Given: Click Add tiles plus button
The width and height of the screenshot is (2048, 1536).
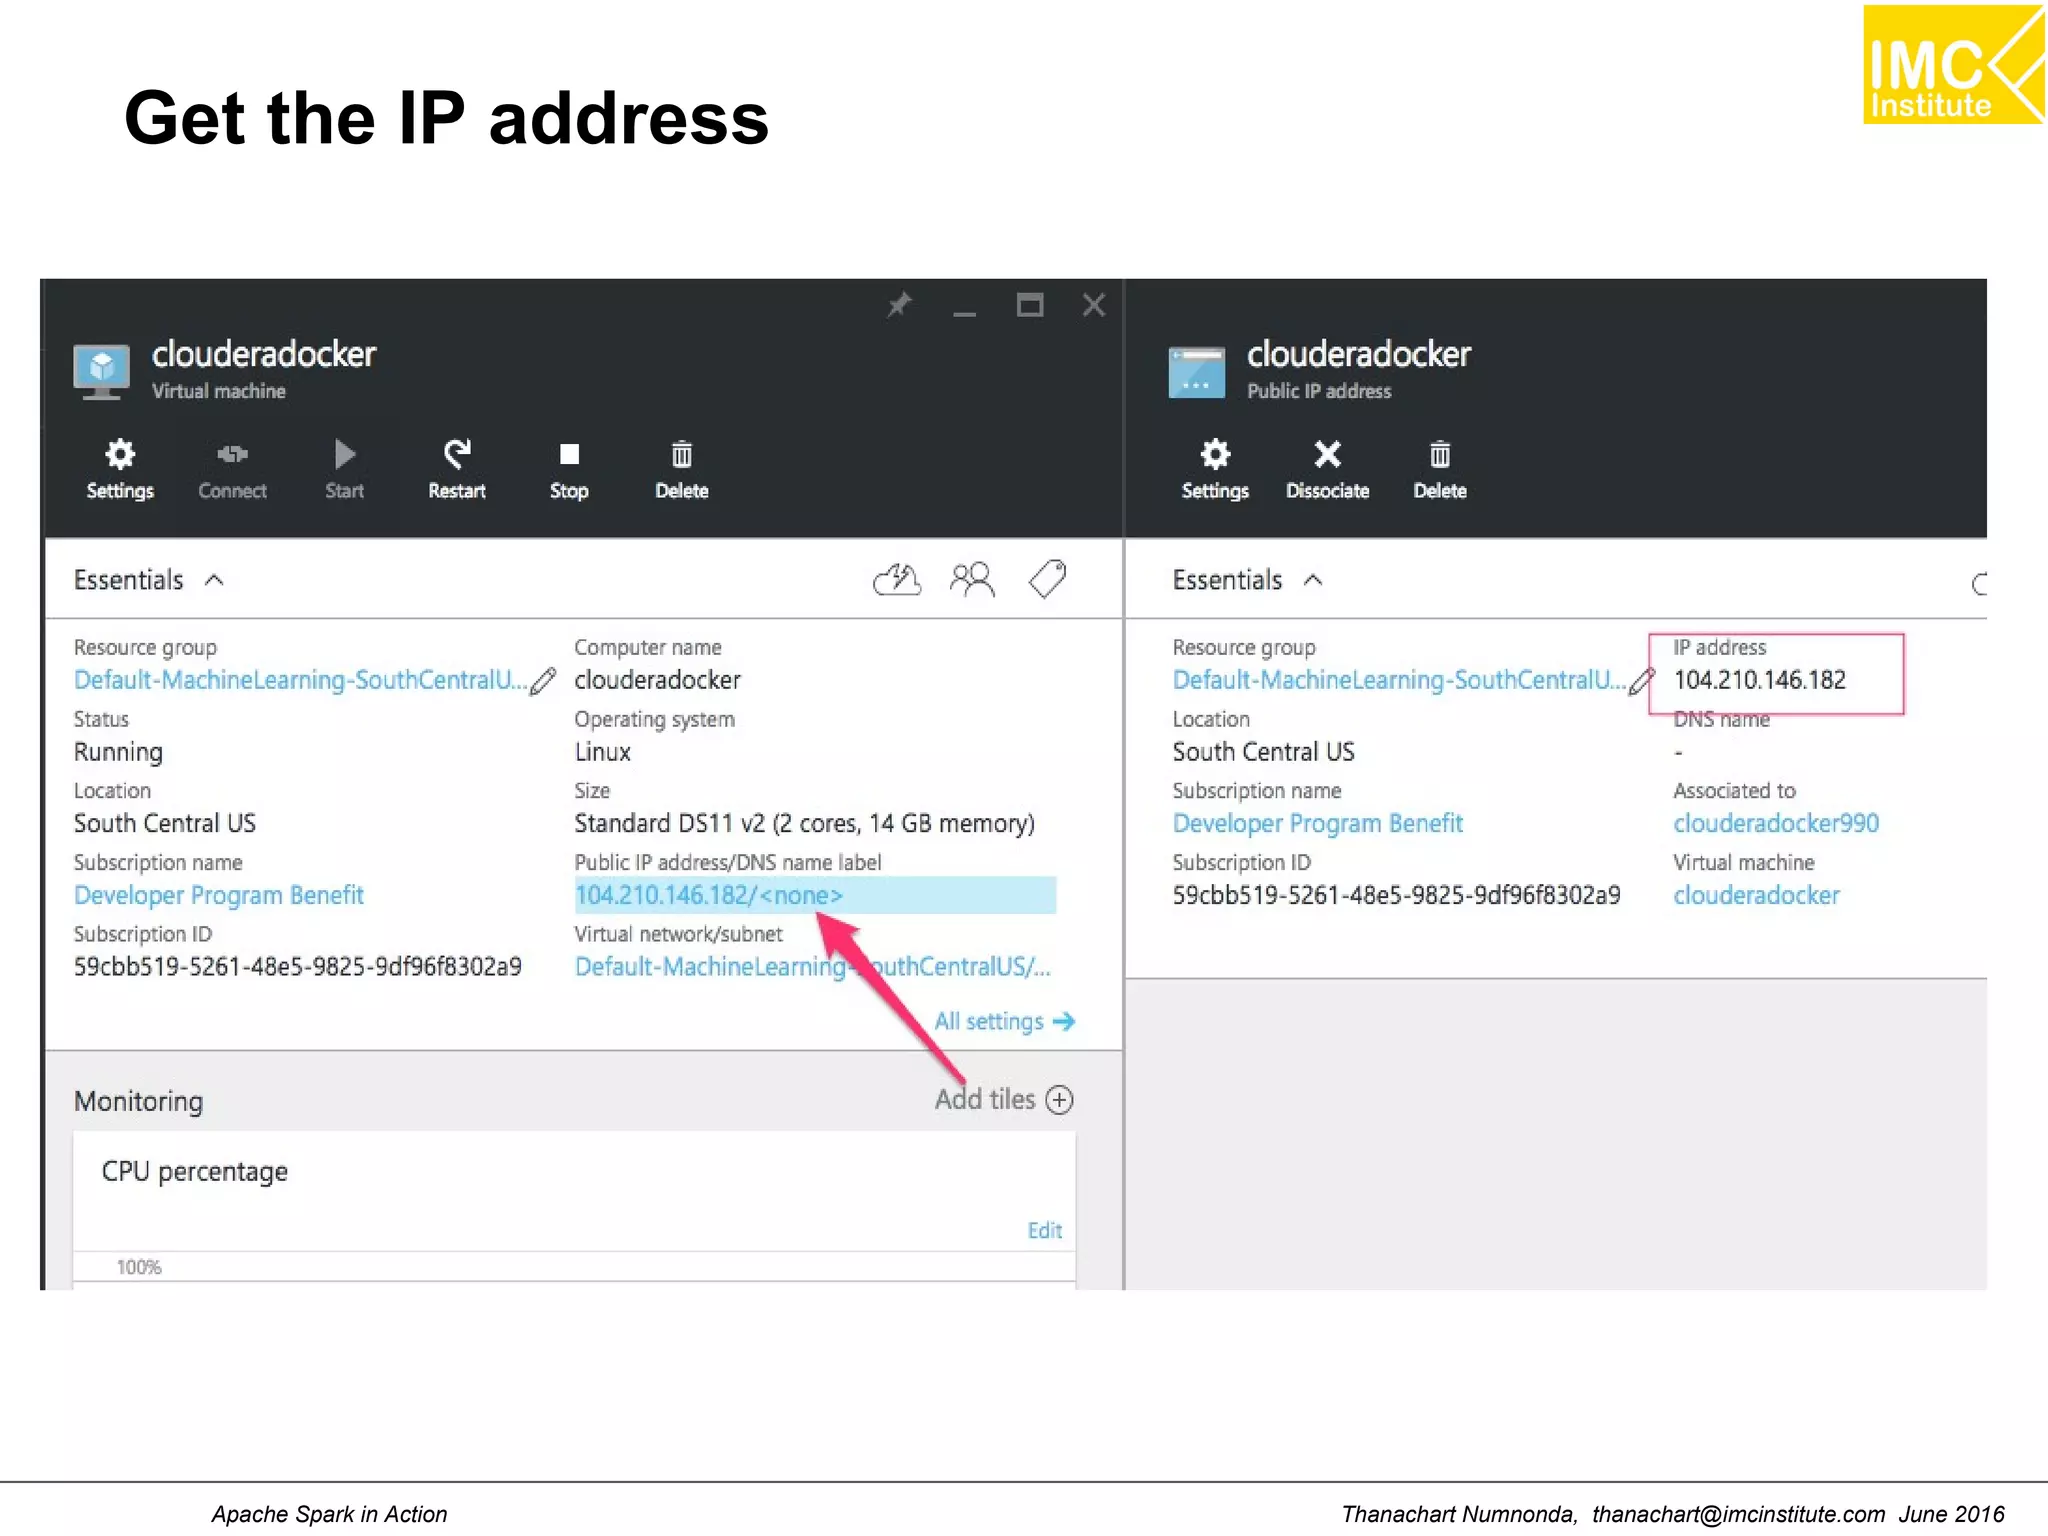Looking at the screenshot, I should (x=1059, y=1100).
